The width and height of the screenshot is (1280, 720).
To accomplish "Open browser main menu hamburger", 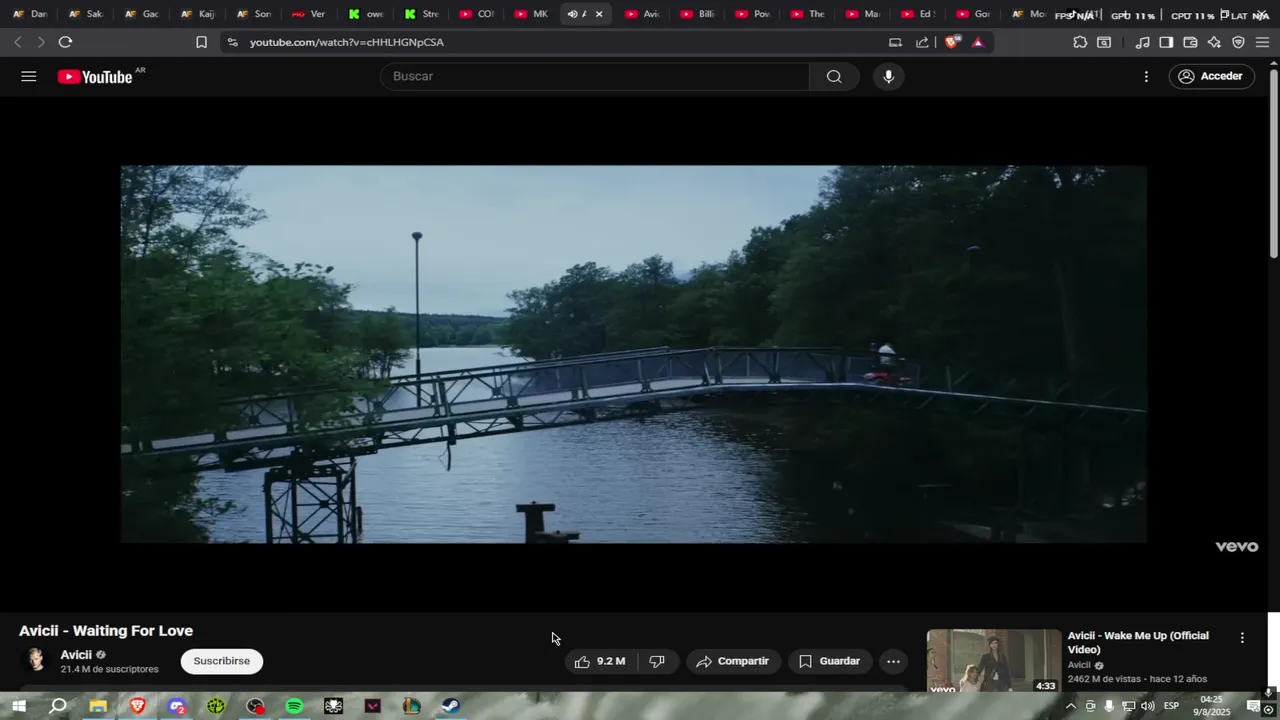I will tap(1262, 42).
